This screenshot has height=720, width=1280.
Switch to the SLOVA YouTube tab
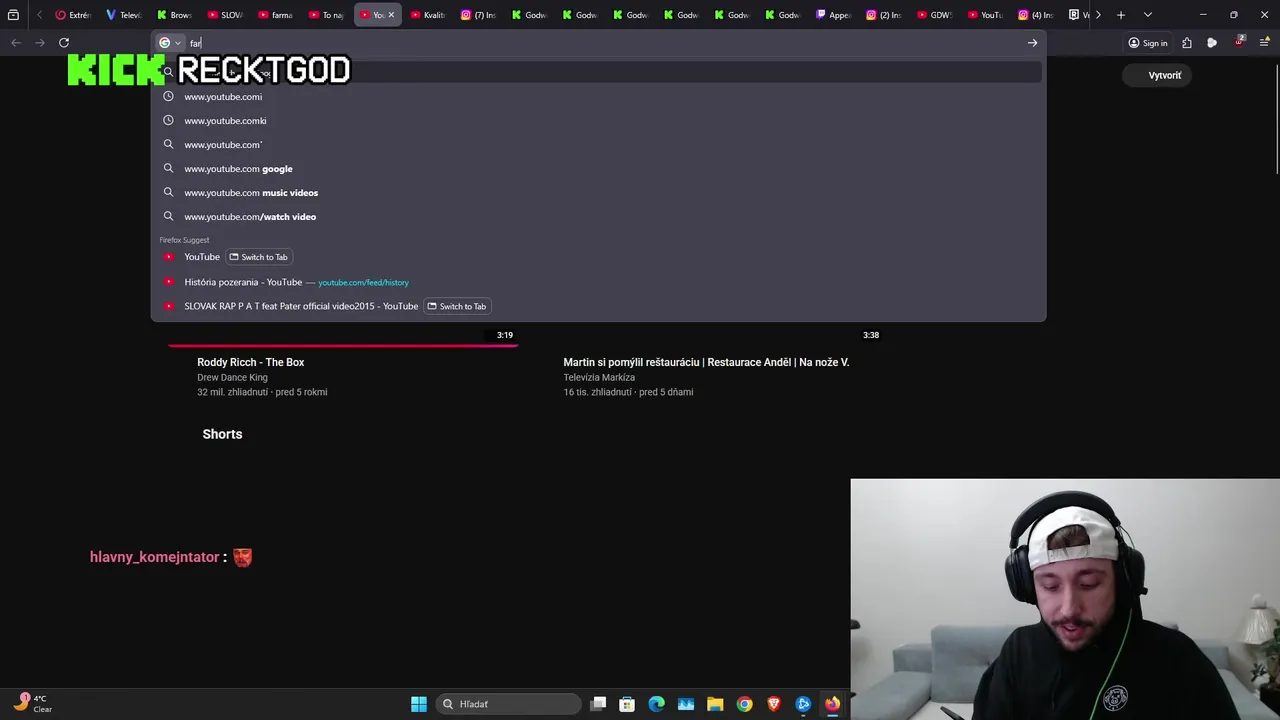tap(225, 15)
